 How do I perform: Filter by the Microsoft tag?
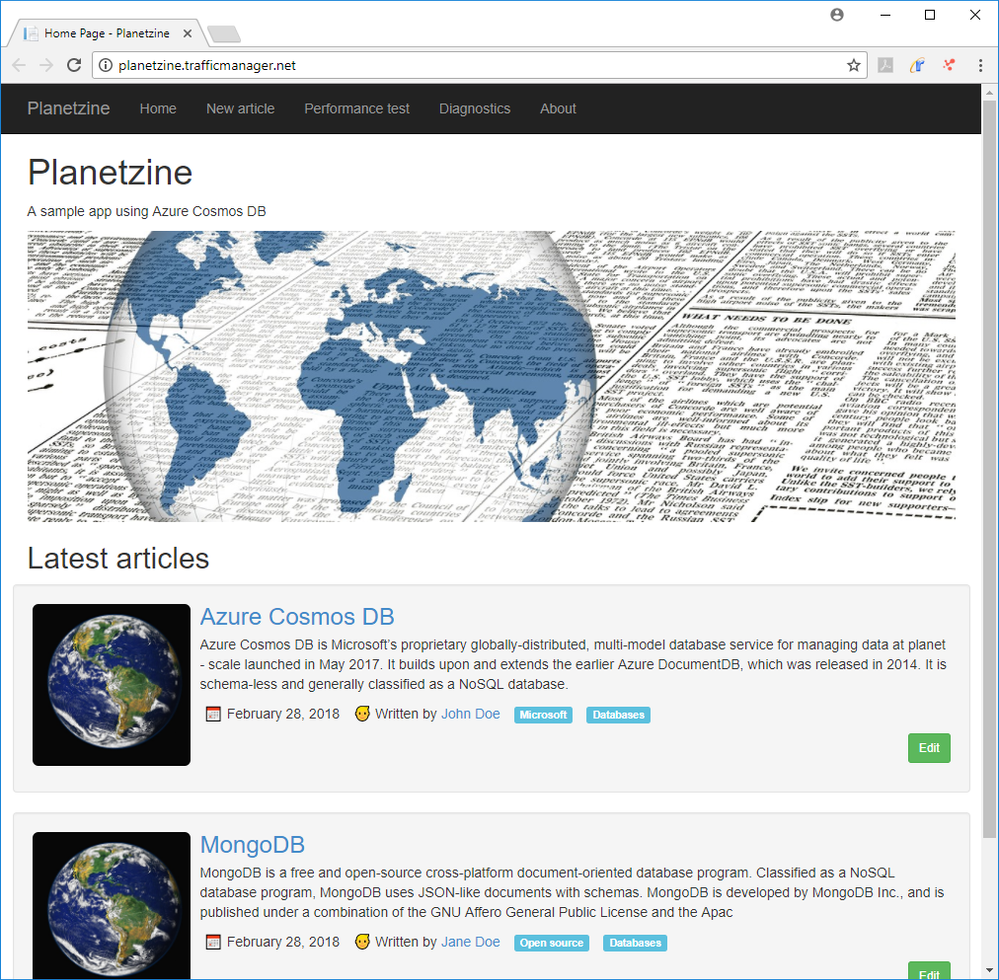click(x=543, y=715)
